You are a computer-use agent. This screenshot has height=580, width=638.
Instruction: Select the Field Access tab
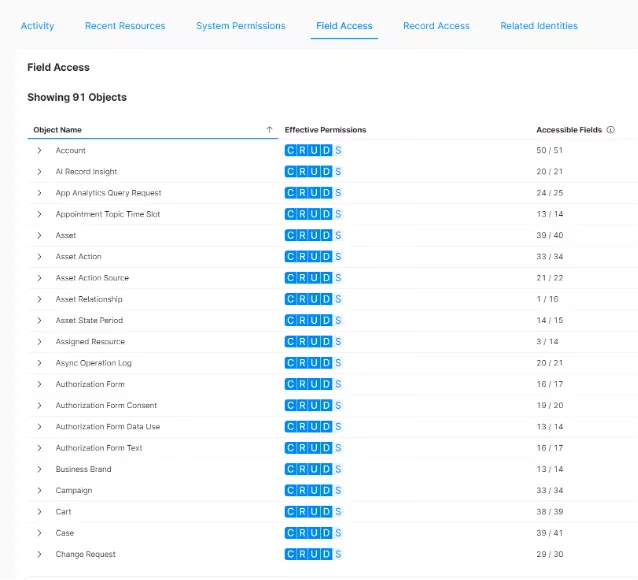tap(344, 26)
